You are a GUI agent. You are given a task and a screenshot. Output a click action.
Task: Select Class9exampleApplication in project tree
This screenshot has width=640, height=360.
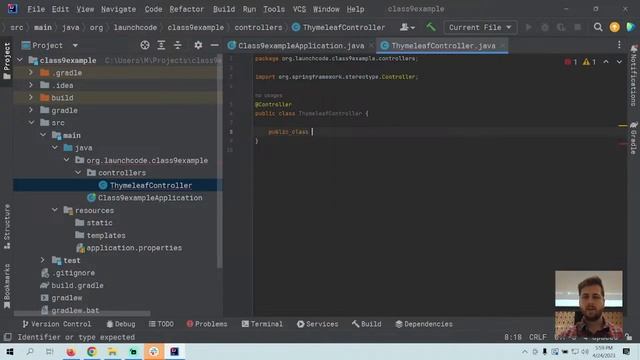pos(150,198)
